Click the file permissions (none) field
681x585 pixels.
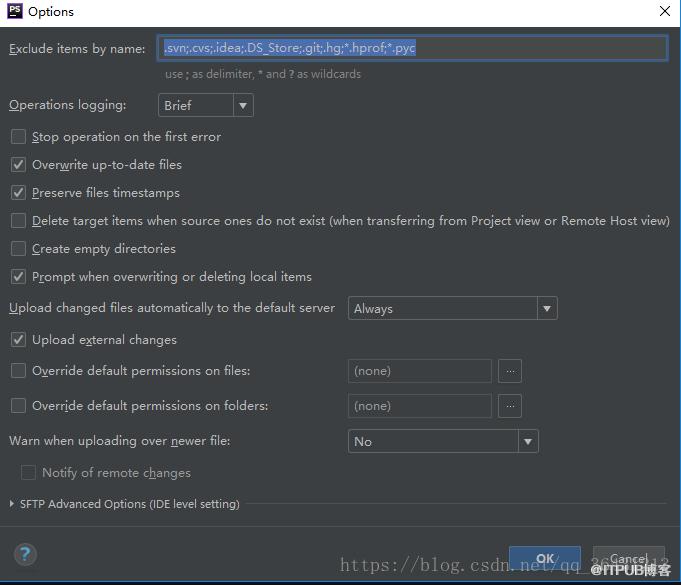click(x=420, y=371)
